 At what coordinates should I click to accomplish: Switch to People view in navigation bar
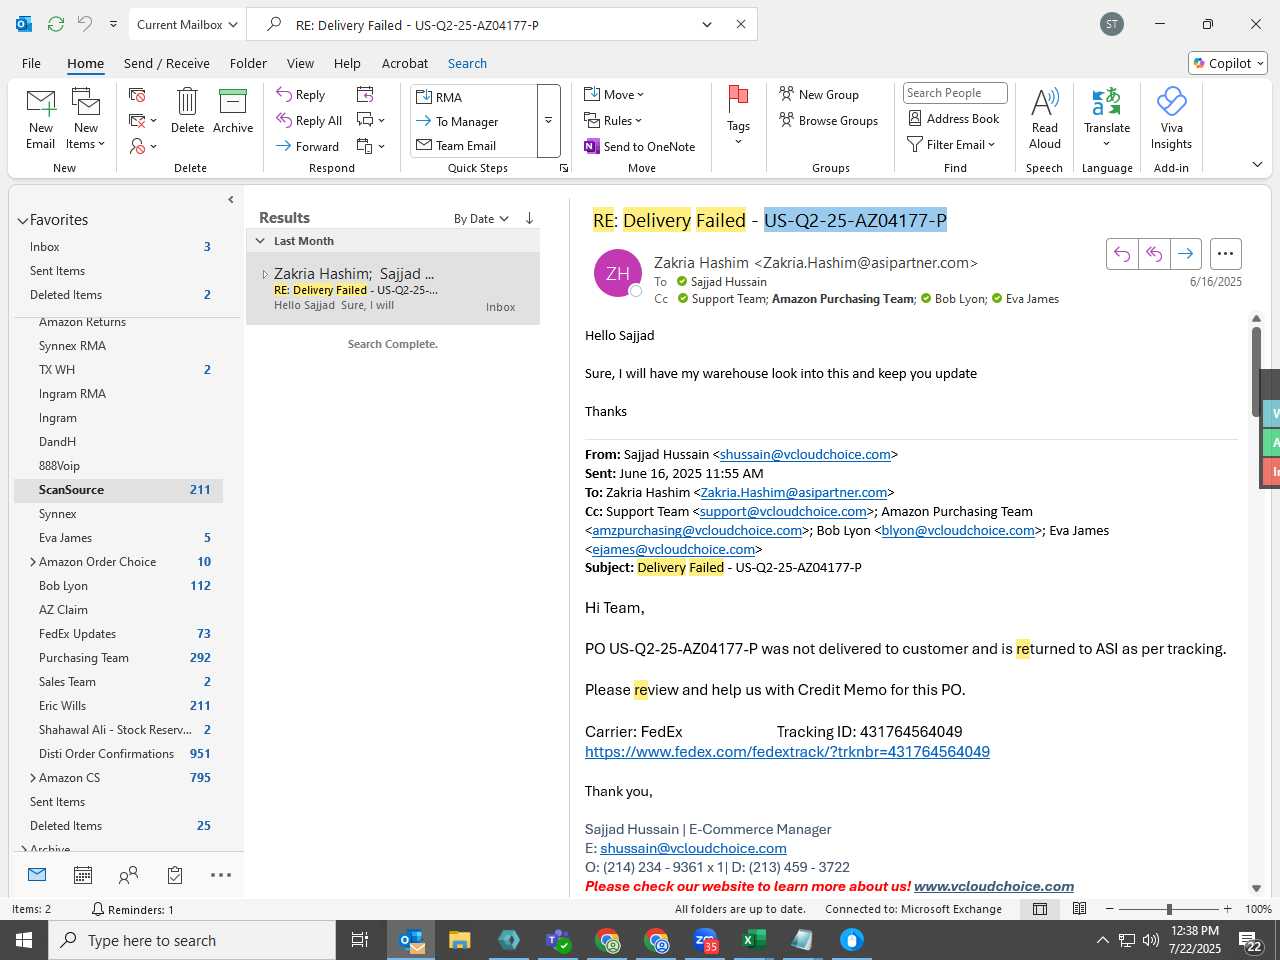pos(128,875)
